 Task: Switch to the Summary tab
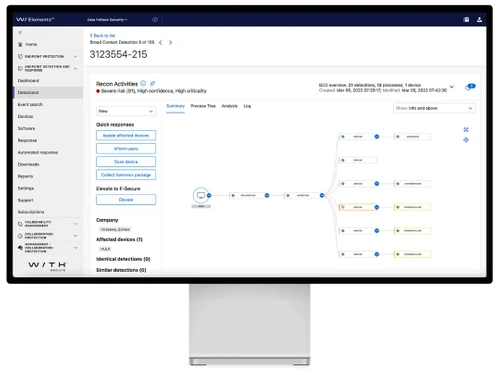pos(175,106)
